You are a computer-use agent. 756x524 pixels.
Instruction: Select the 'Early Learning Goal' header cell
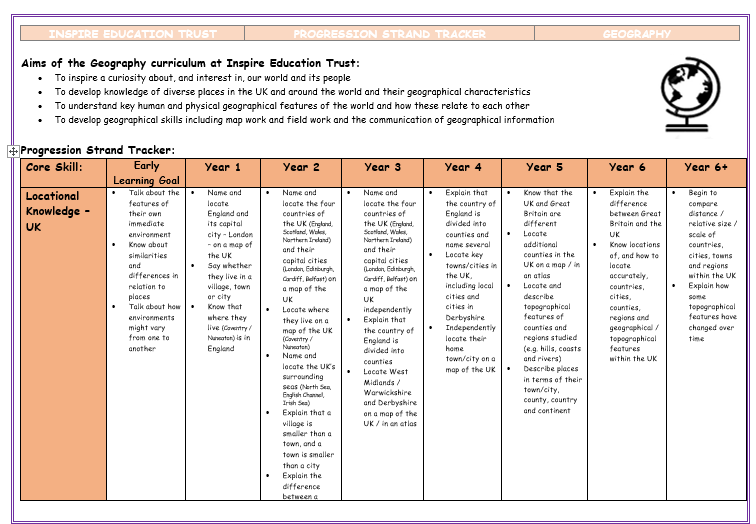click(146, 173)
